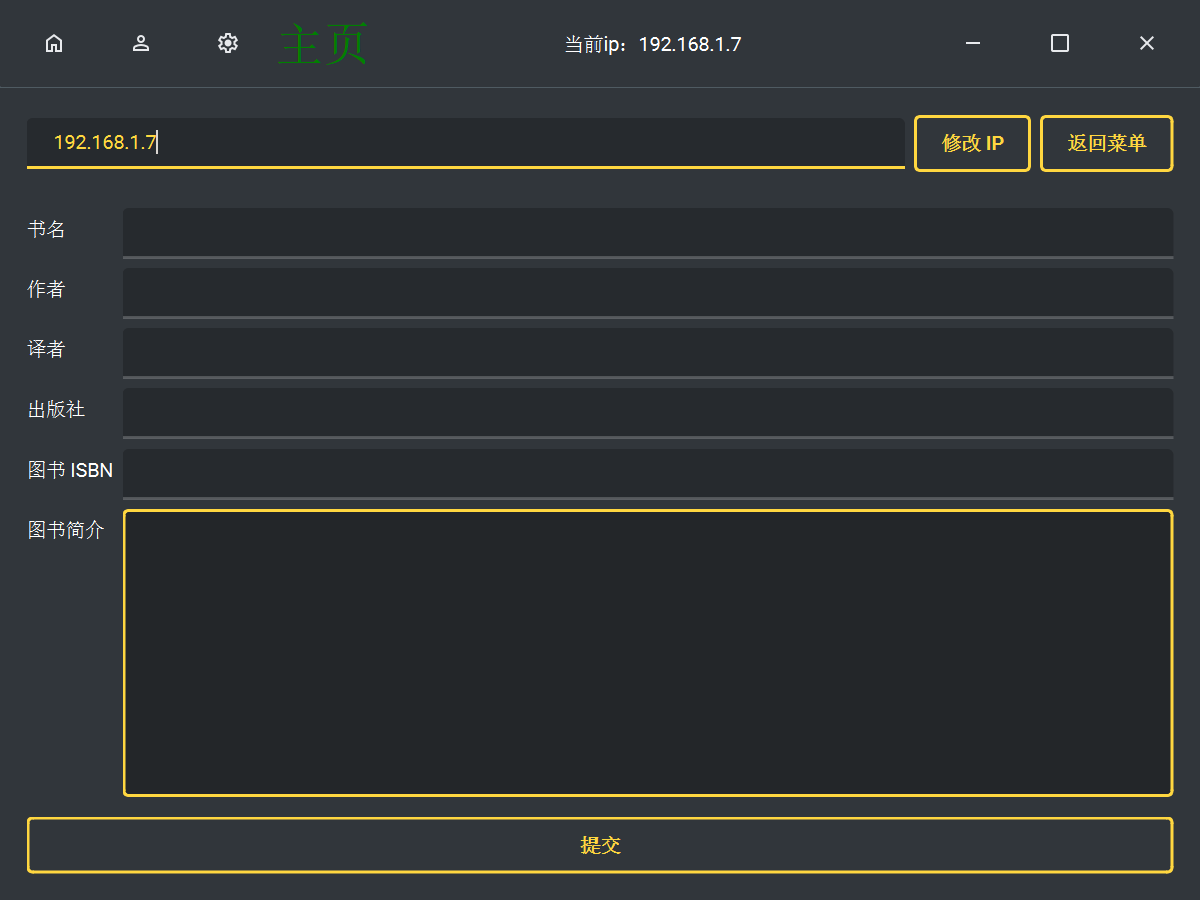Open settings via the gear icon
Viewport: 1200px width, 900px height.
228,43
